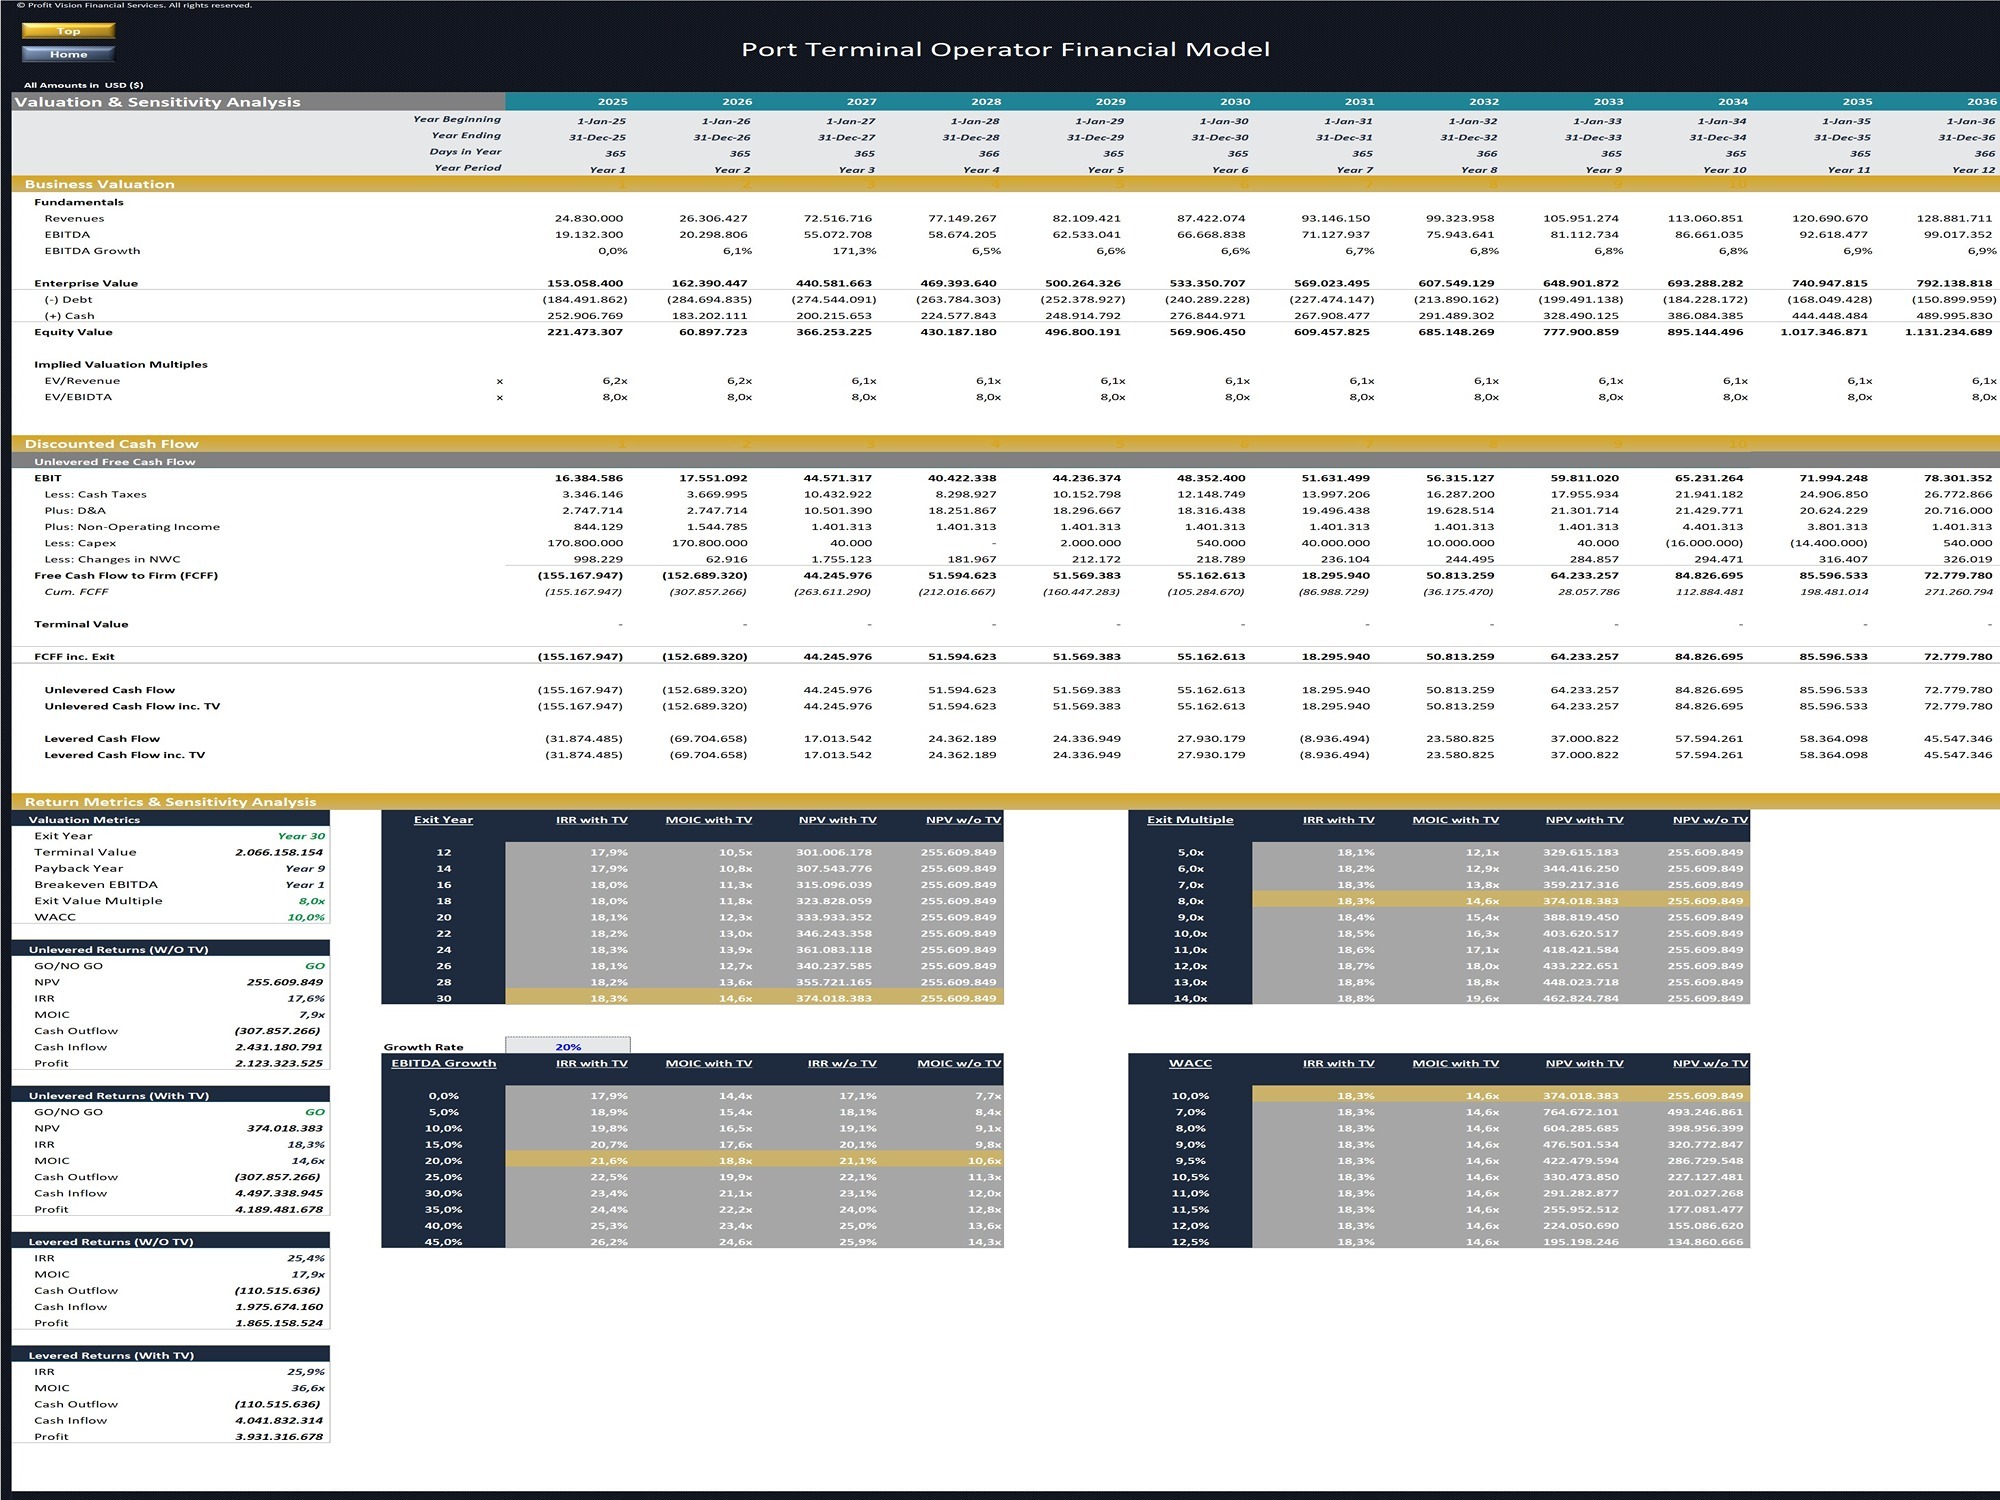The image size is (2000, 1500).
Task: Click the blue Home navigation button
Action: click(x=67, y=55)
